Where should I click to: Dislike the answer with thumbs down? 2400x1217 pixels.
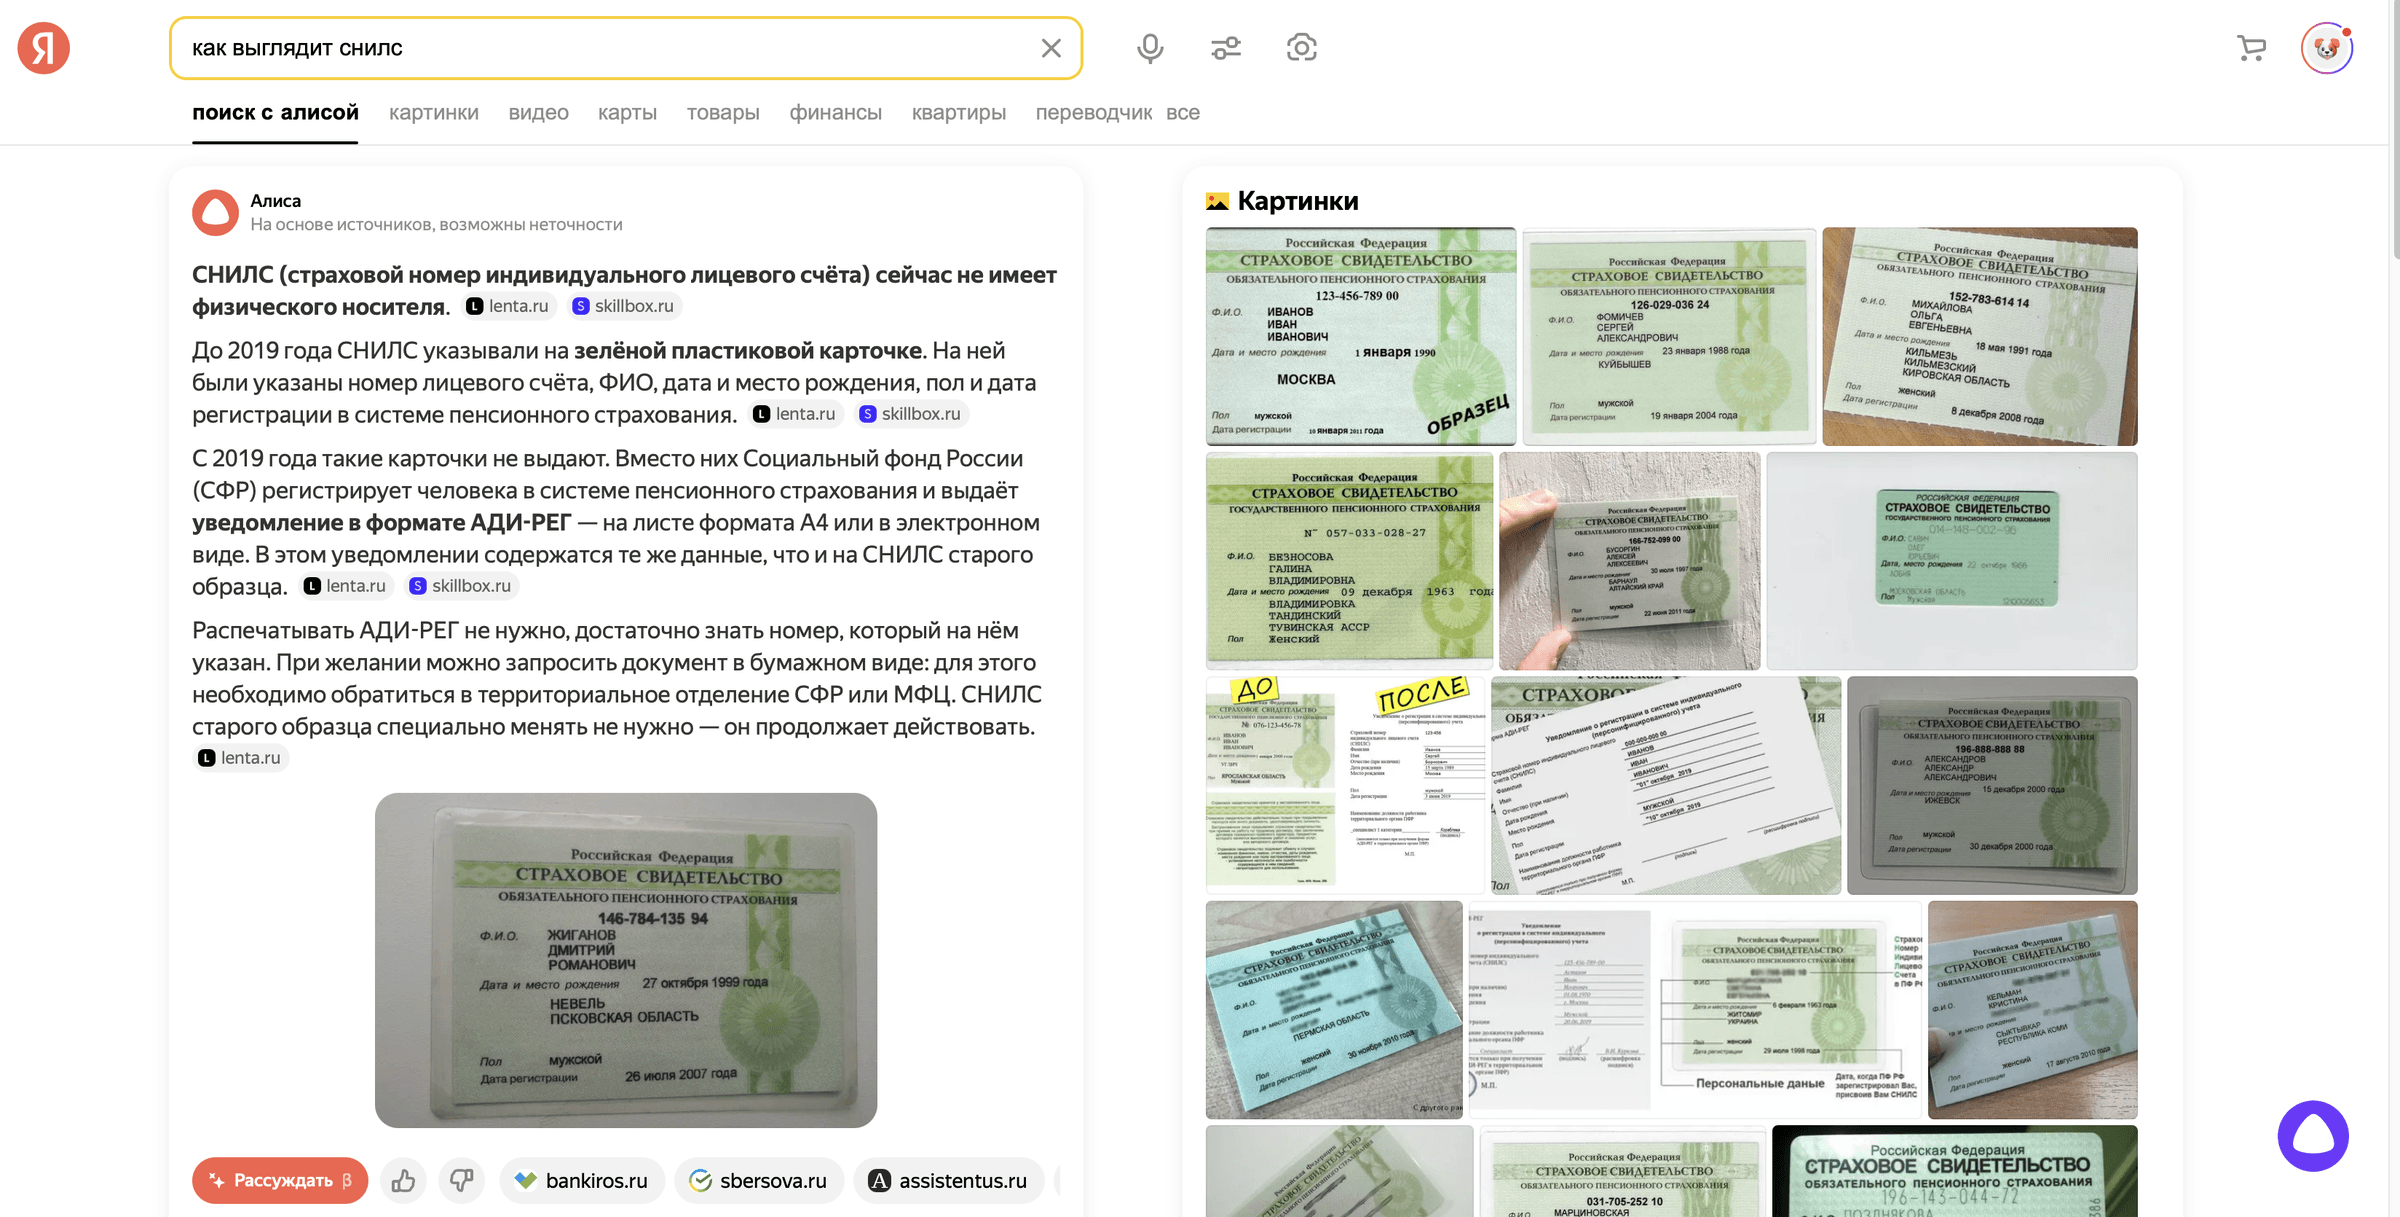click(461, 1181)
